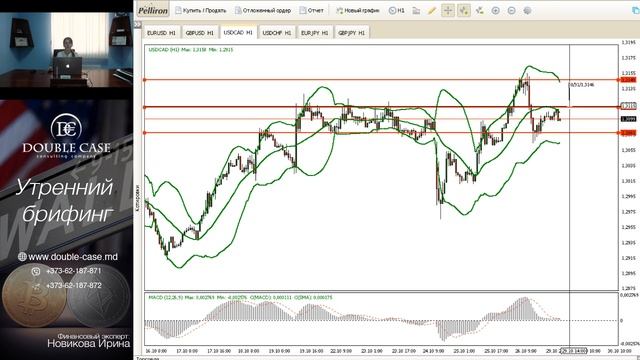Image resolution: width=640 pixels, height=360 pixels.
Task: Switch to the USDCHF H1 tab
Action: tap(277, 33)
